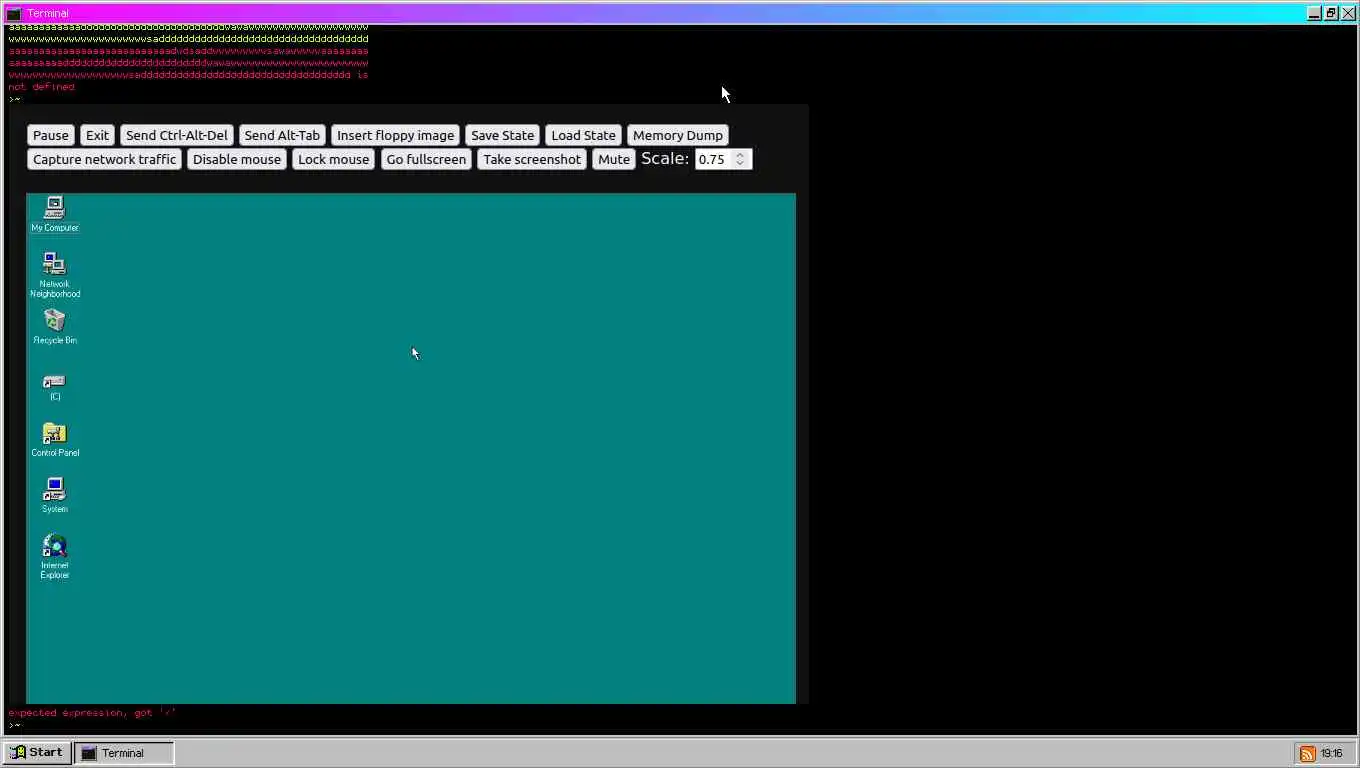Click the RSS feed tray icon
The width and height of the screenshot is (1360, 768).
click(1307, 754)
